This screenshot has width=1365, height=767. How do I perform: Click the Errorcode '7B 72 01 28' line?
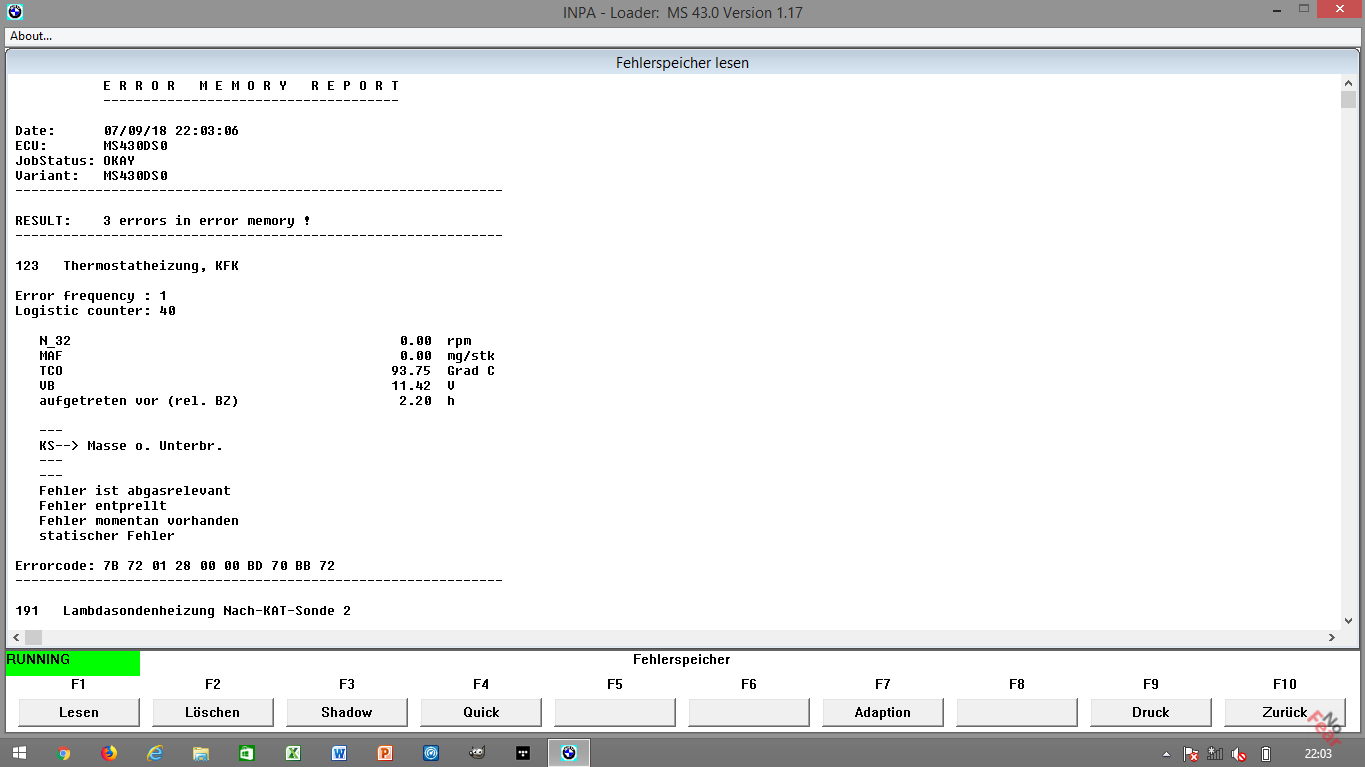click(x=175, y=566)
